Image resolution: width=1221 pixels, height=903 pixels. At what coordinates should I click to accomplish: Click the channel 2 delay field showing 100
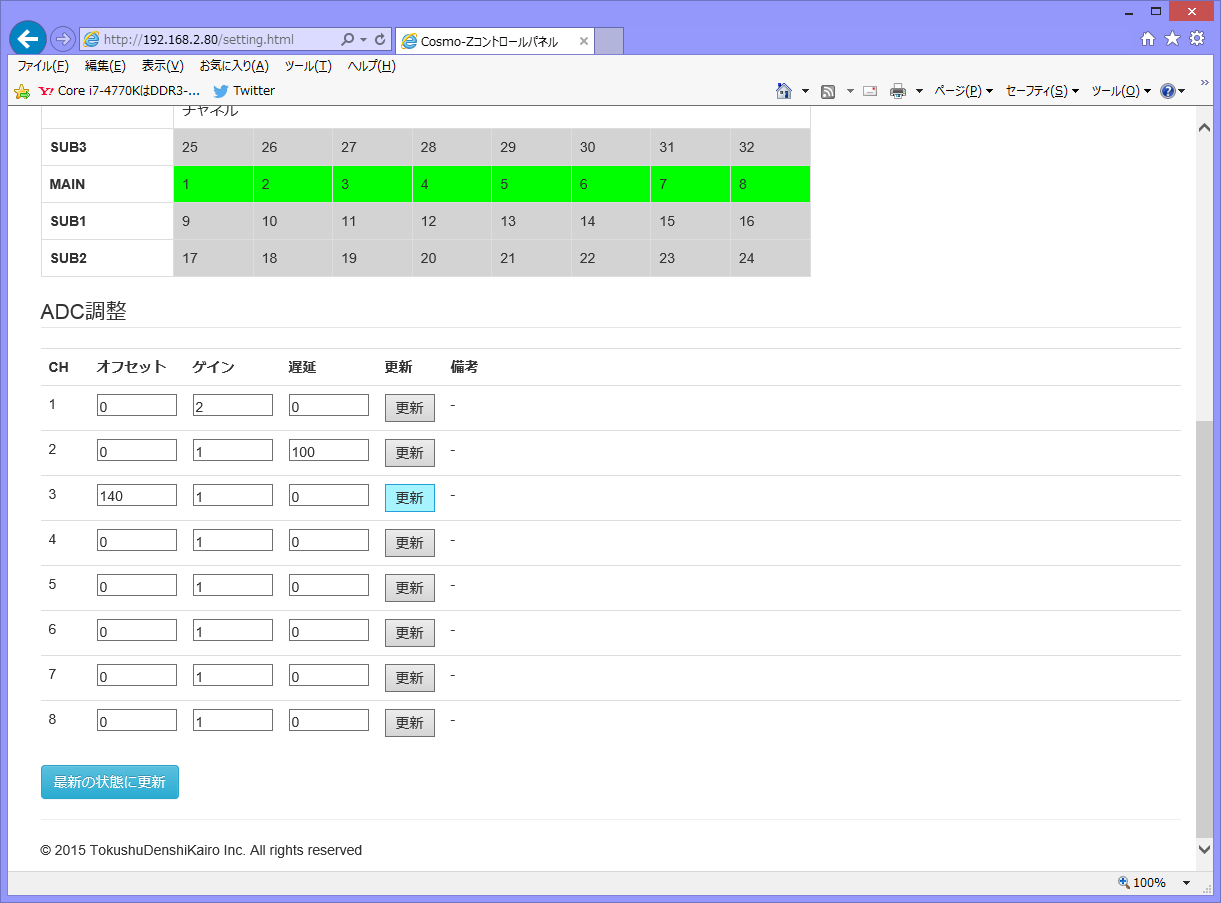(328, 451)
